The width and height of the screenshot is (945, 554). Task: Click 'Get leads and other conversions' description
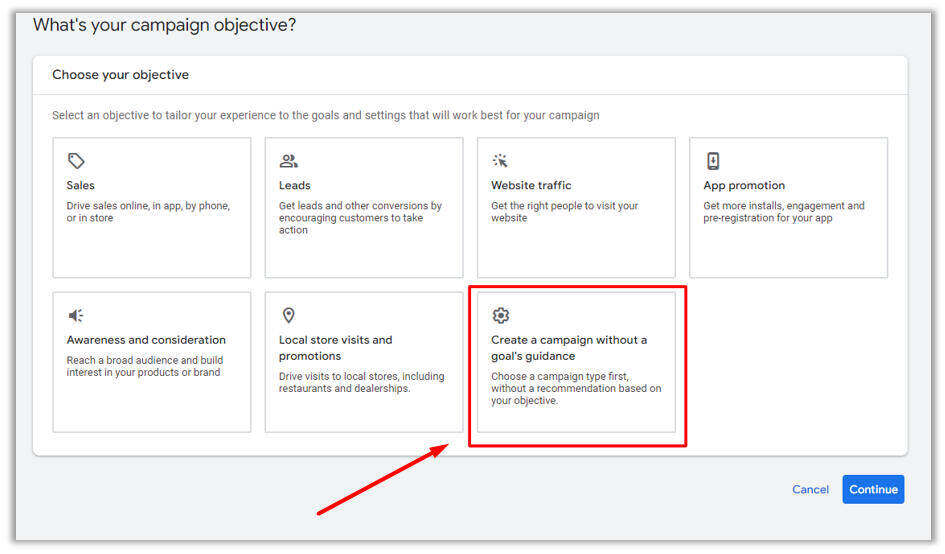(360, 218)
